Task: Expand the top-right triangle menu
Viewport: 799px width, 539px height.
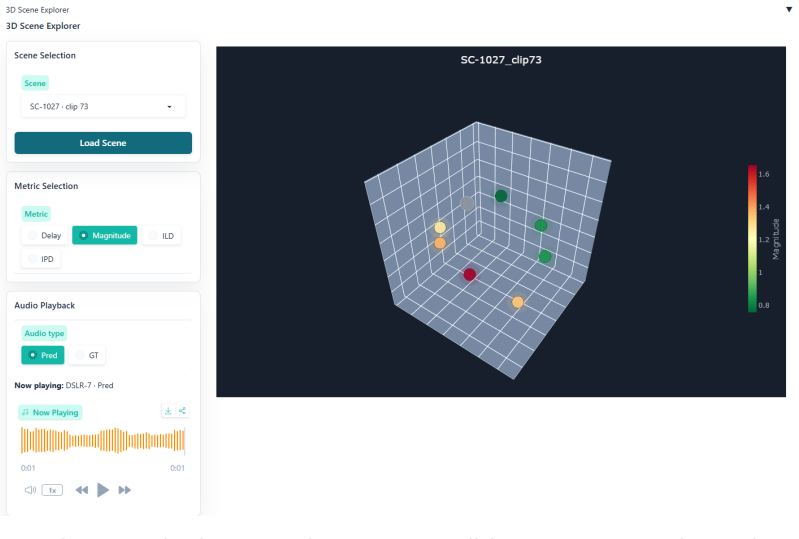Action: (x=789, y=10)
